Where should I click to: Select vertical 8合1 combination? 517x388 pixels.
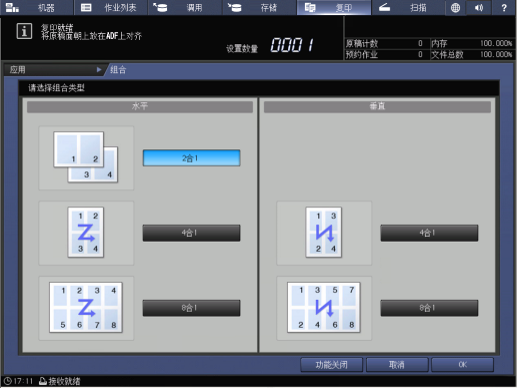click(x=429, y=308)
